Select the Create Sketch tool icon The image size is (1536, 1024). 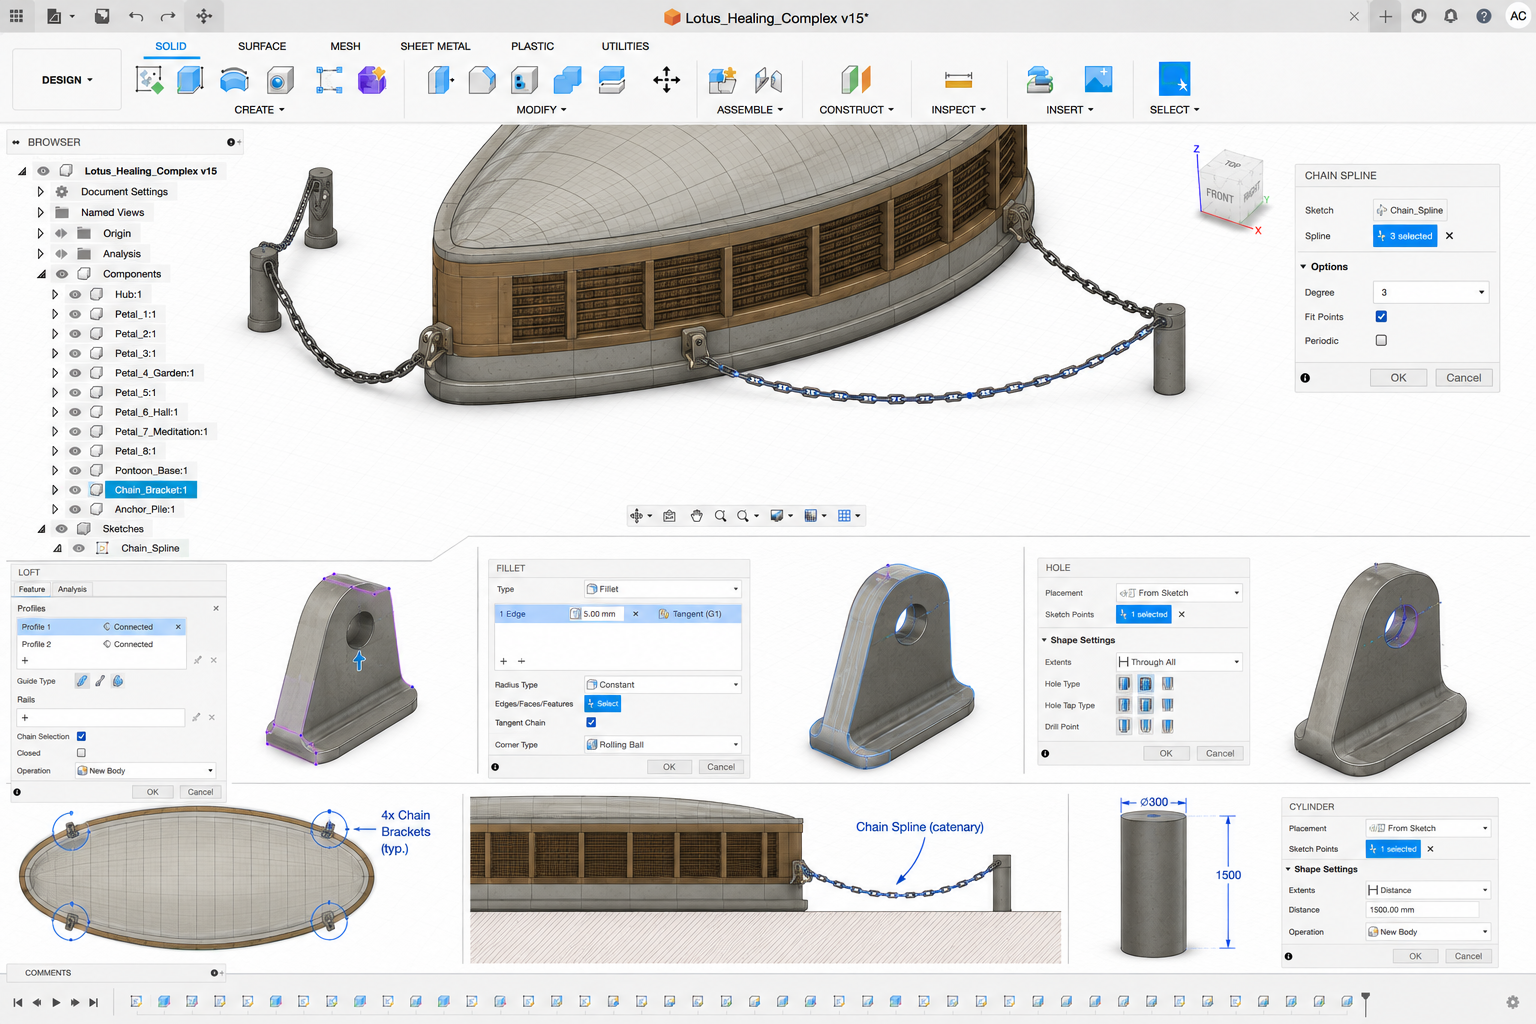tap(149, 80)
